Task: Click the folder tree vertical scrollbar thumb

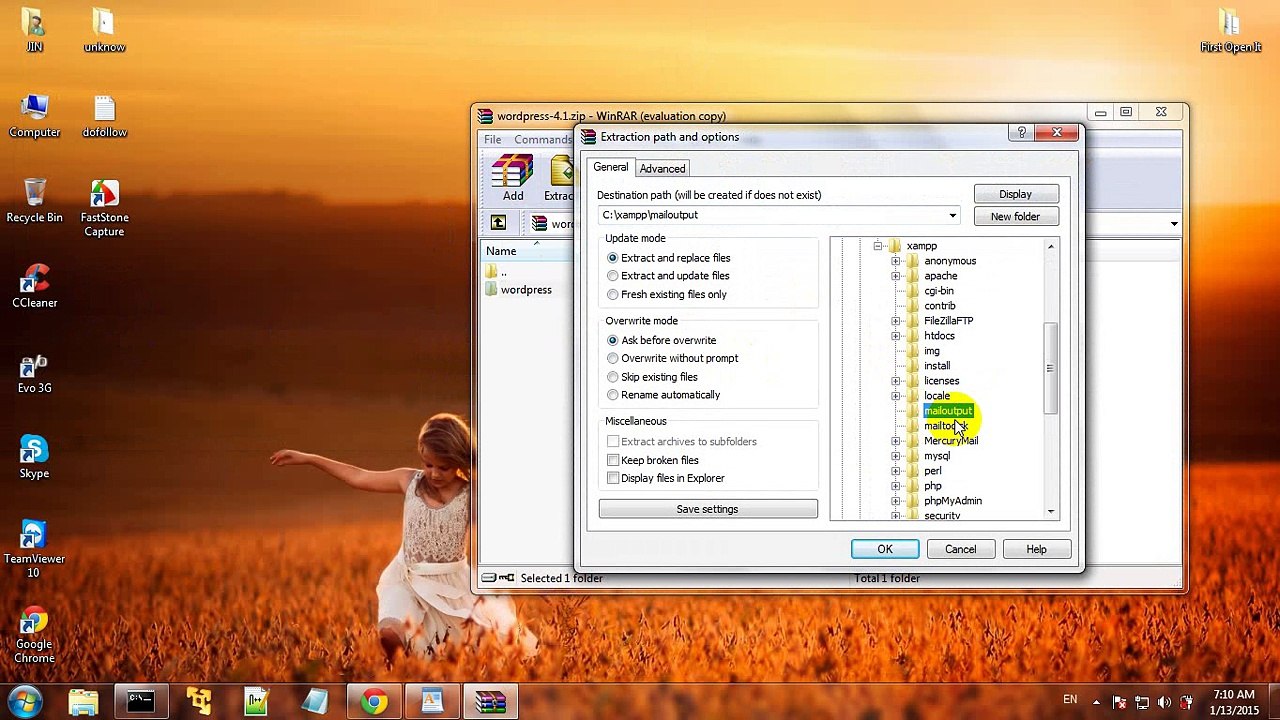Action: pos(1050,368)
